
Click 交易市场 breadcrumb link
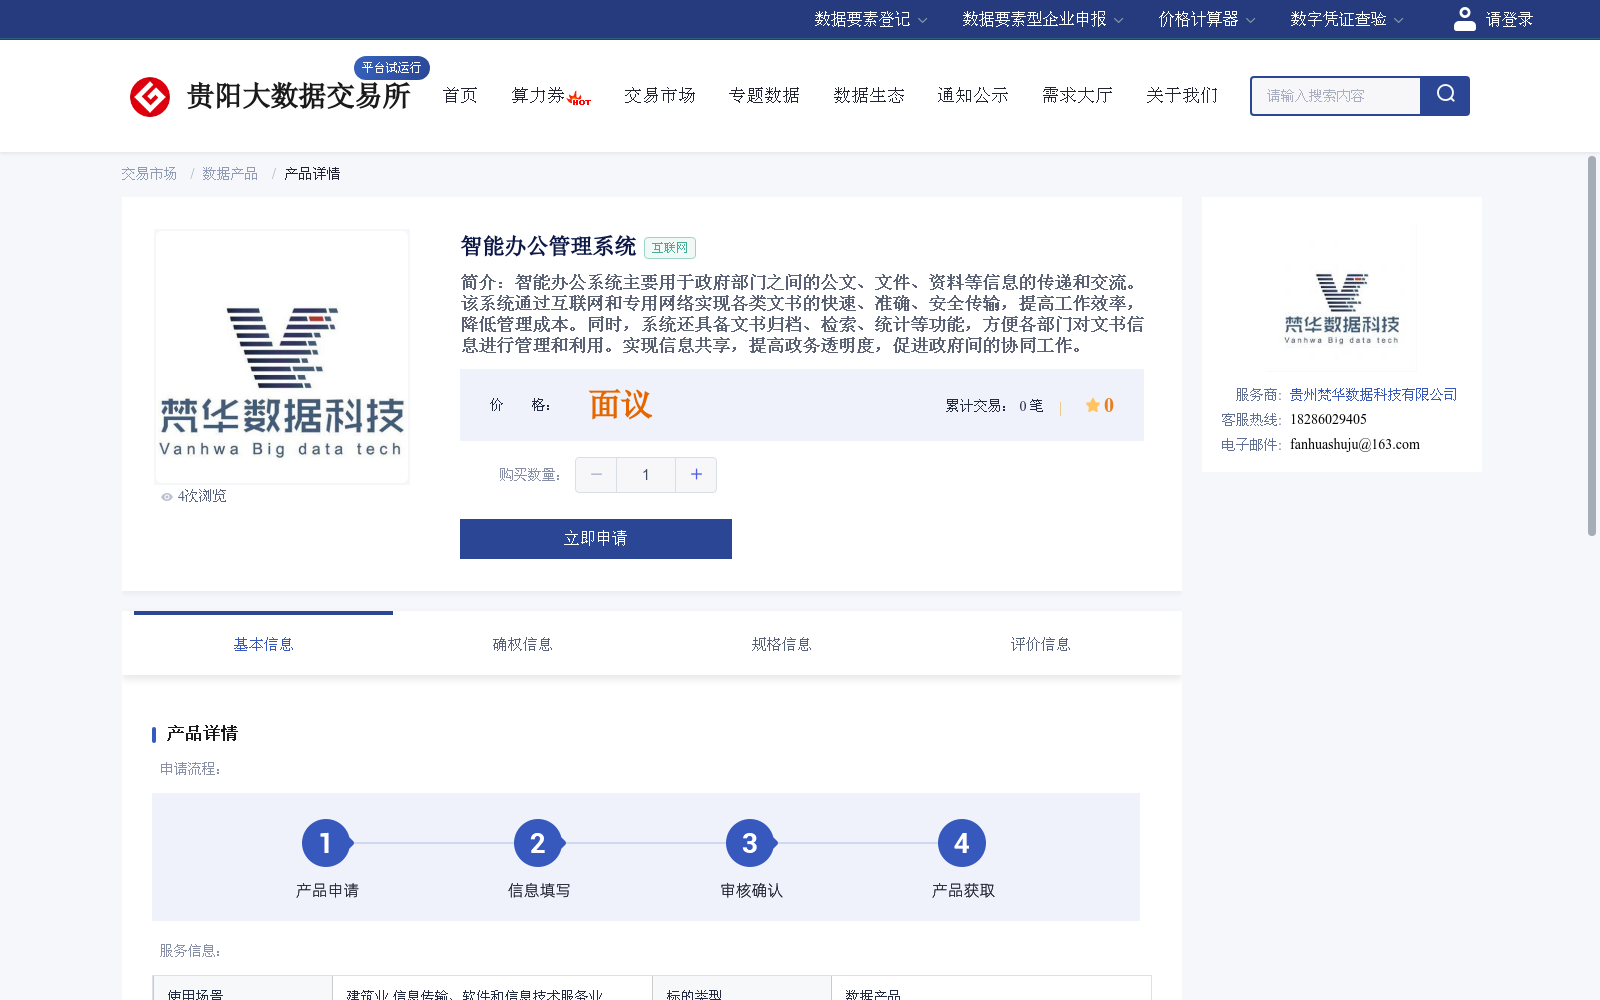tap(149, 174)
